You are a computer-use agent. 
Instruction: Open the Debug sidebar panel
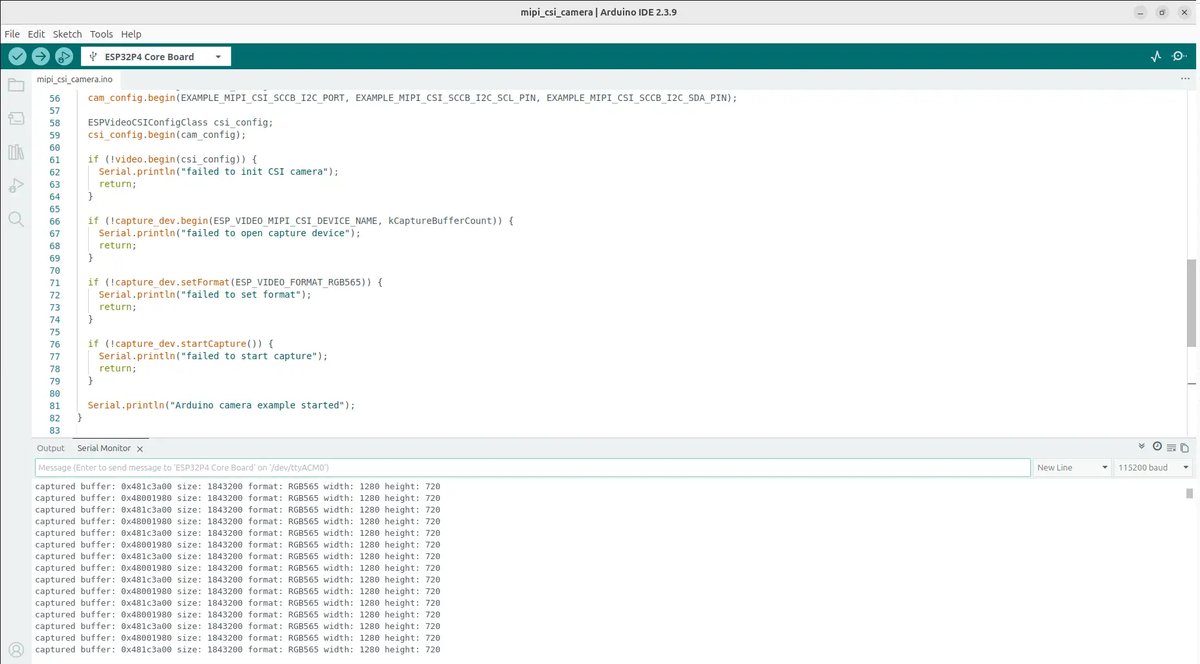click(x=16, y=185)
